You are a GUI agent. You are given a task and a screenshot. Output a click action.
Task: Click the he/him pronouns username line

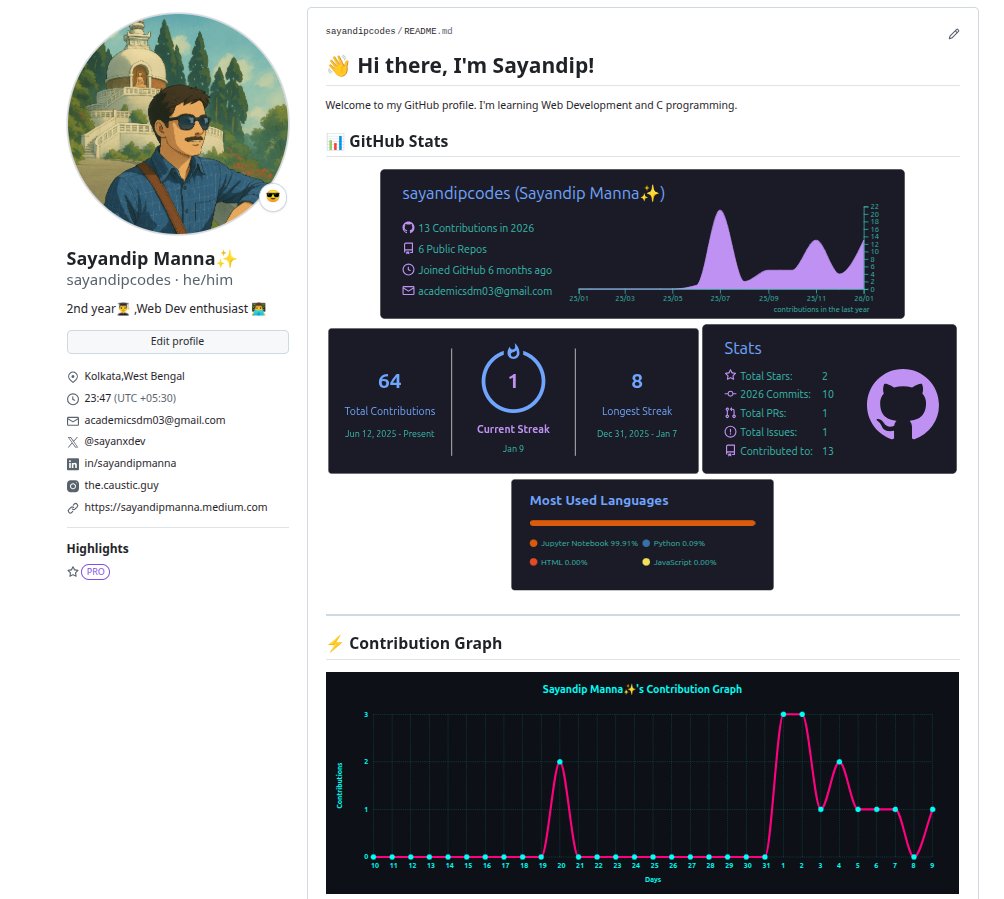tap(150, 280)
